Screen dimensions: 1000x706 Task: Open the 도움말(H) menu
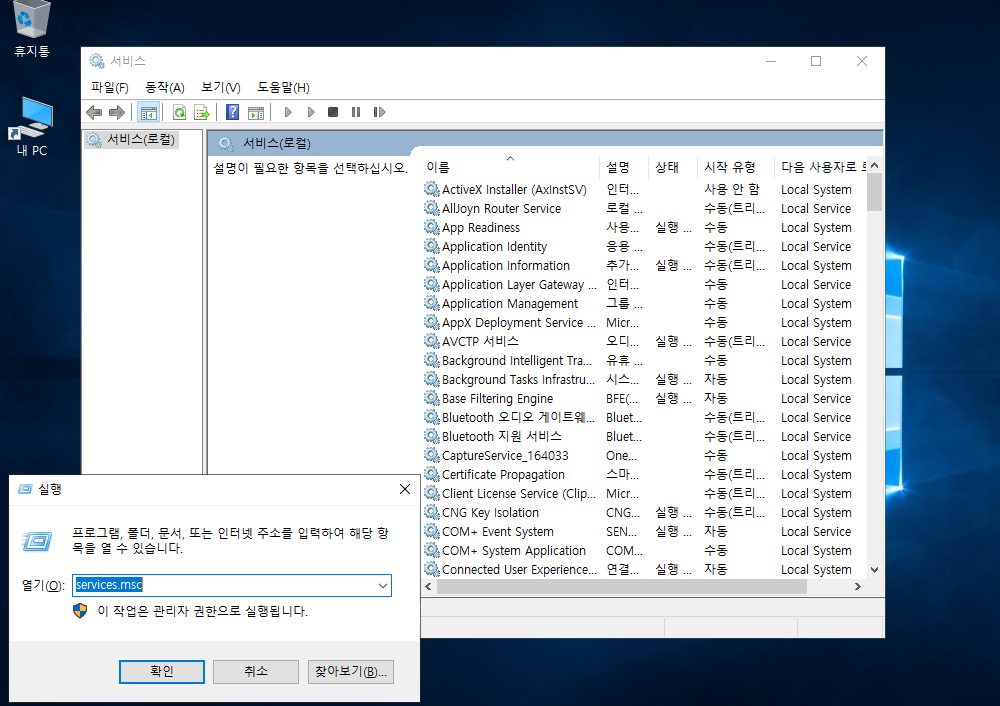click(x=283, y=87)
